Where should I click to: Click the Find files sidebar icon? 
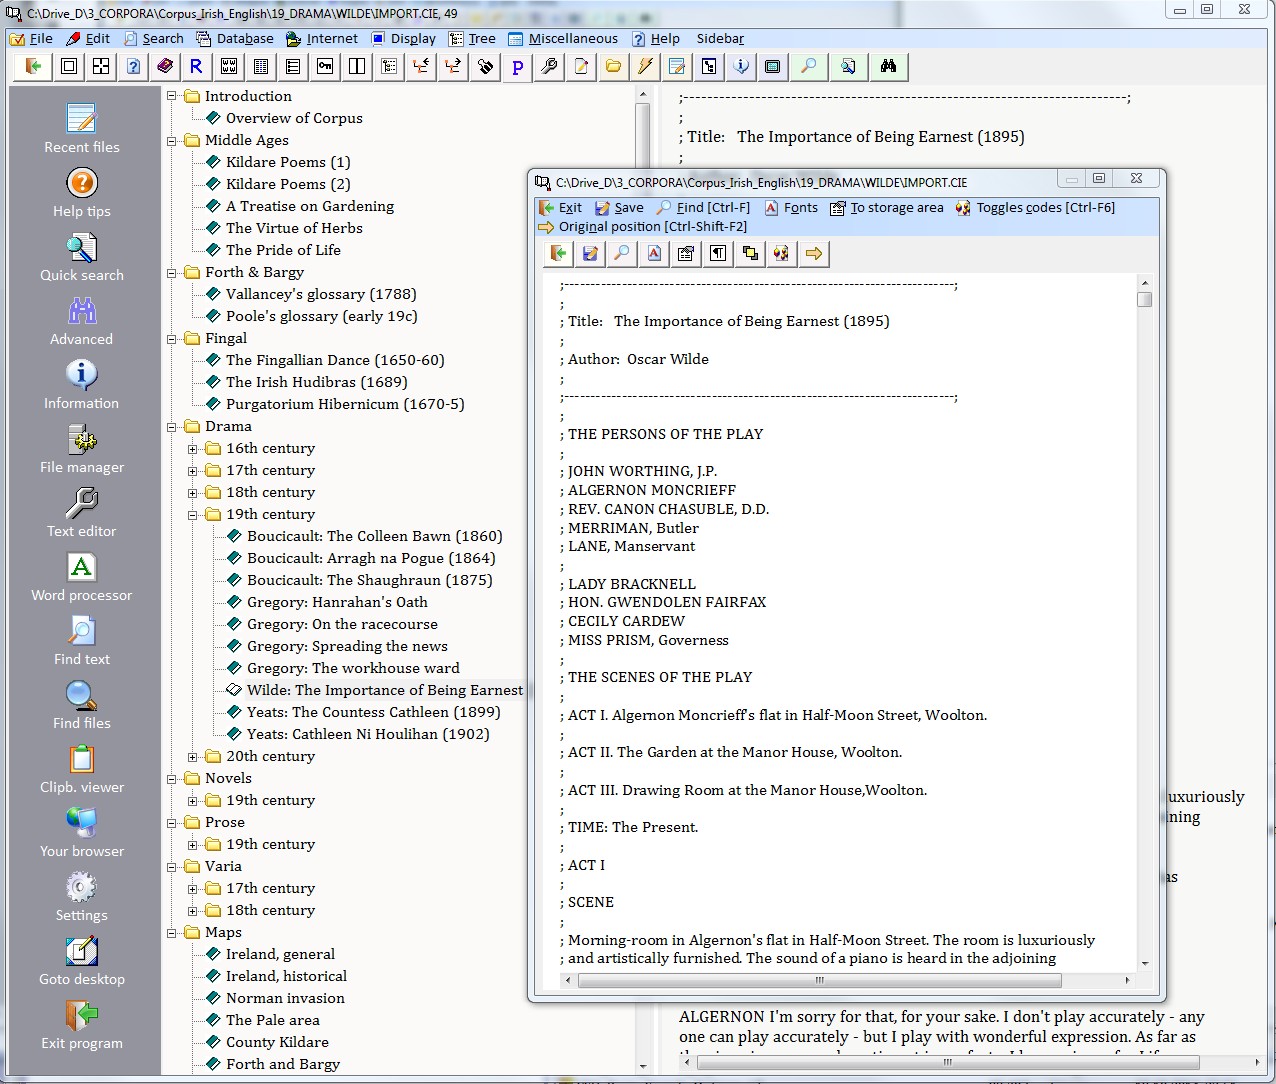81,696
